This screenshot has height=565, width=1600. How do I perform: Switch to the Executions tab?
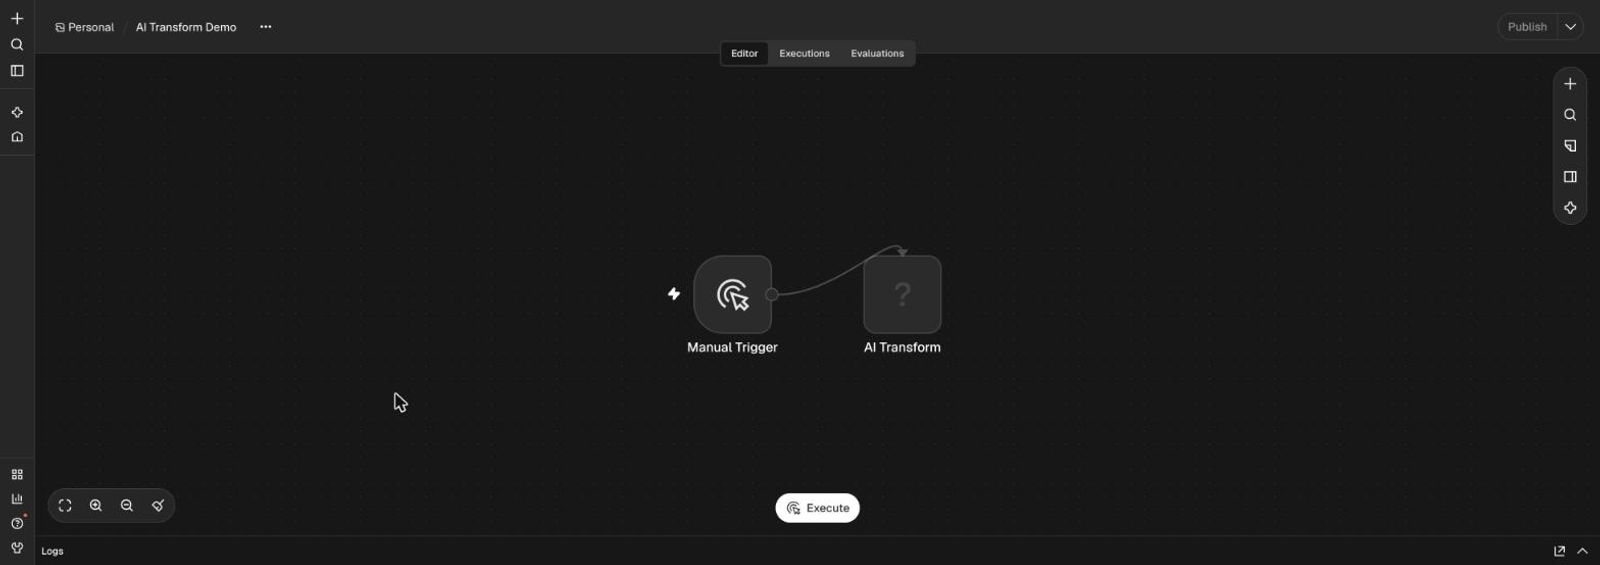805,54
